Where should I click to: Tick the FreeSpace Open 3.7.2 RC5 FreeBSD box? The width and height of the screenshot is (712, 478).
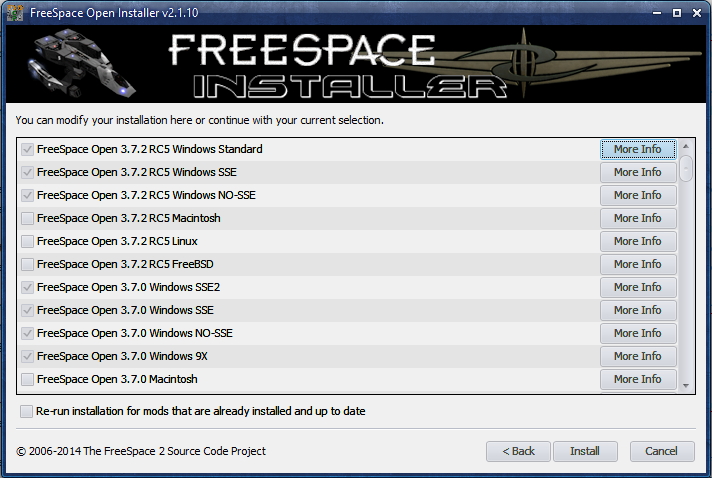point(27,264)
